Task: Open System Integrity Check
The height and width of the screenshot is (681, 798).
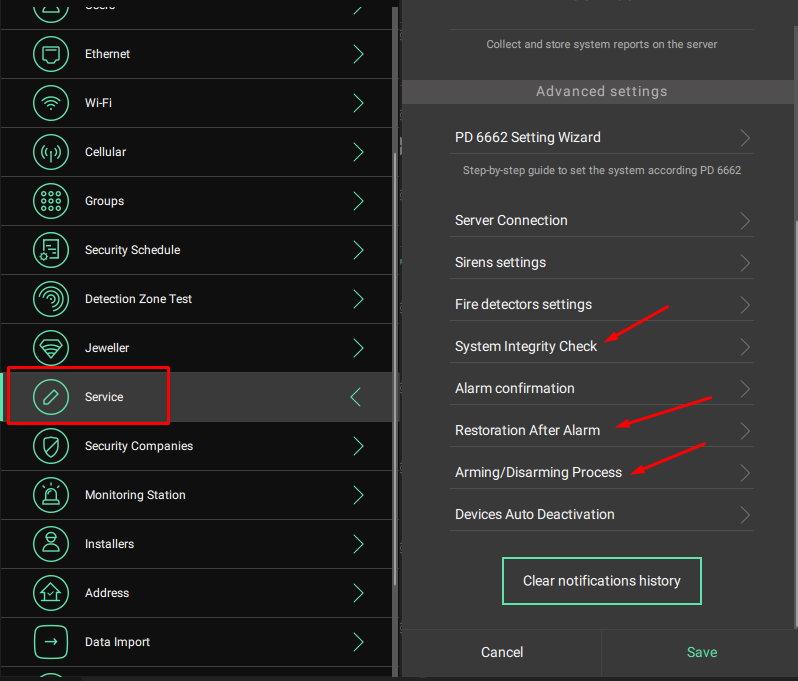Action: point(602,347)
